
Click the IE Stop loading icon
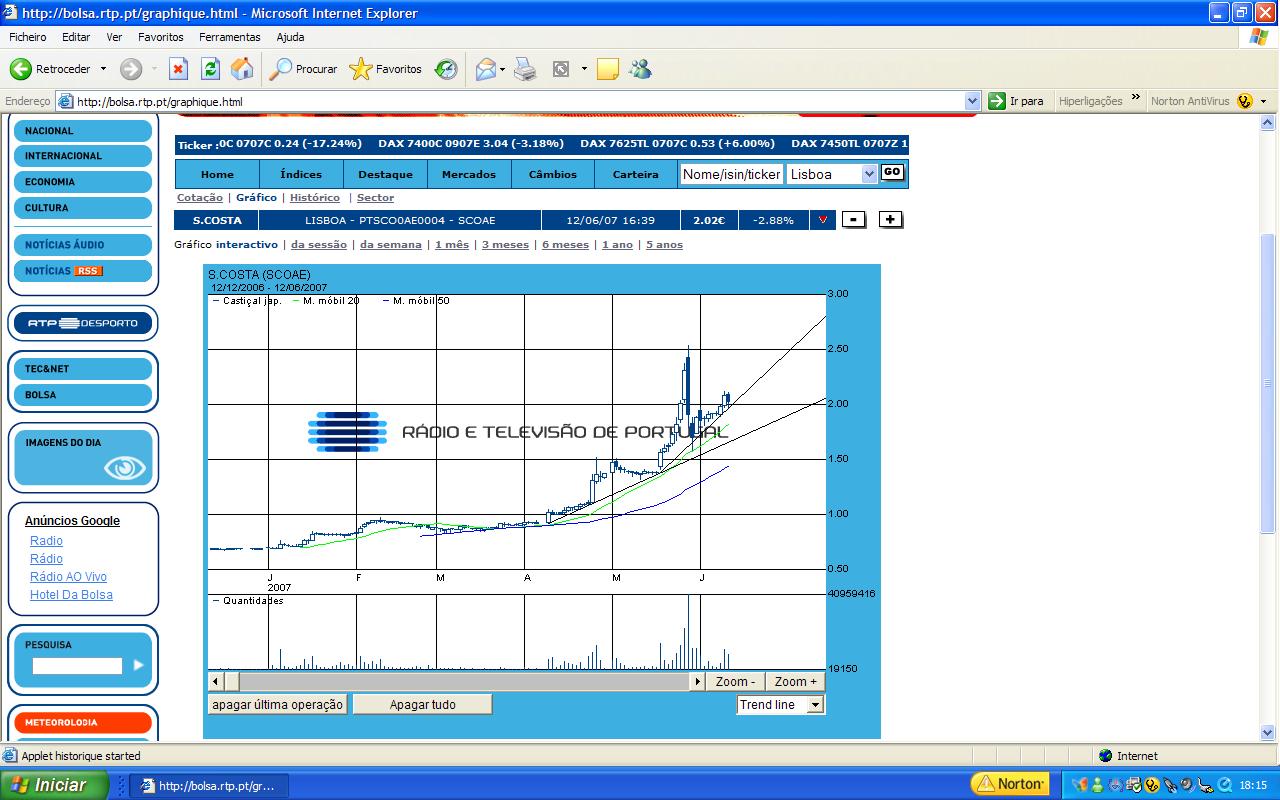(178, 69)
